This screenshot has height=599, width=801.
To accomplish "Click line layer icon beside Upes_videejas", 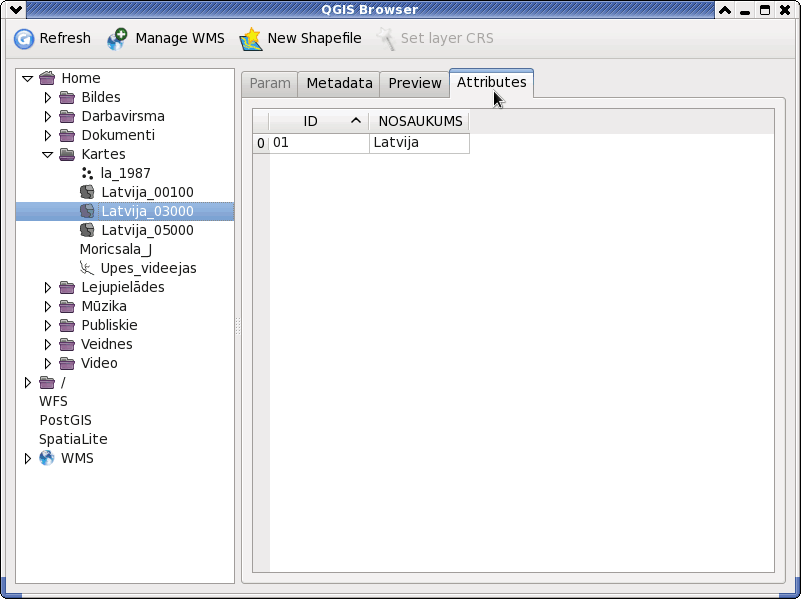I will pos(87,268).
